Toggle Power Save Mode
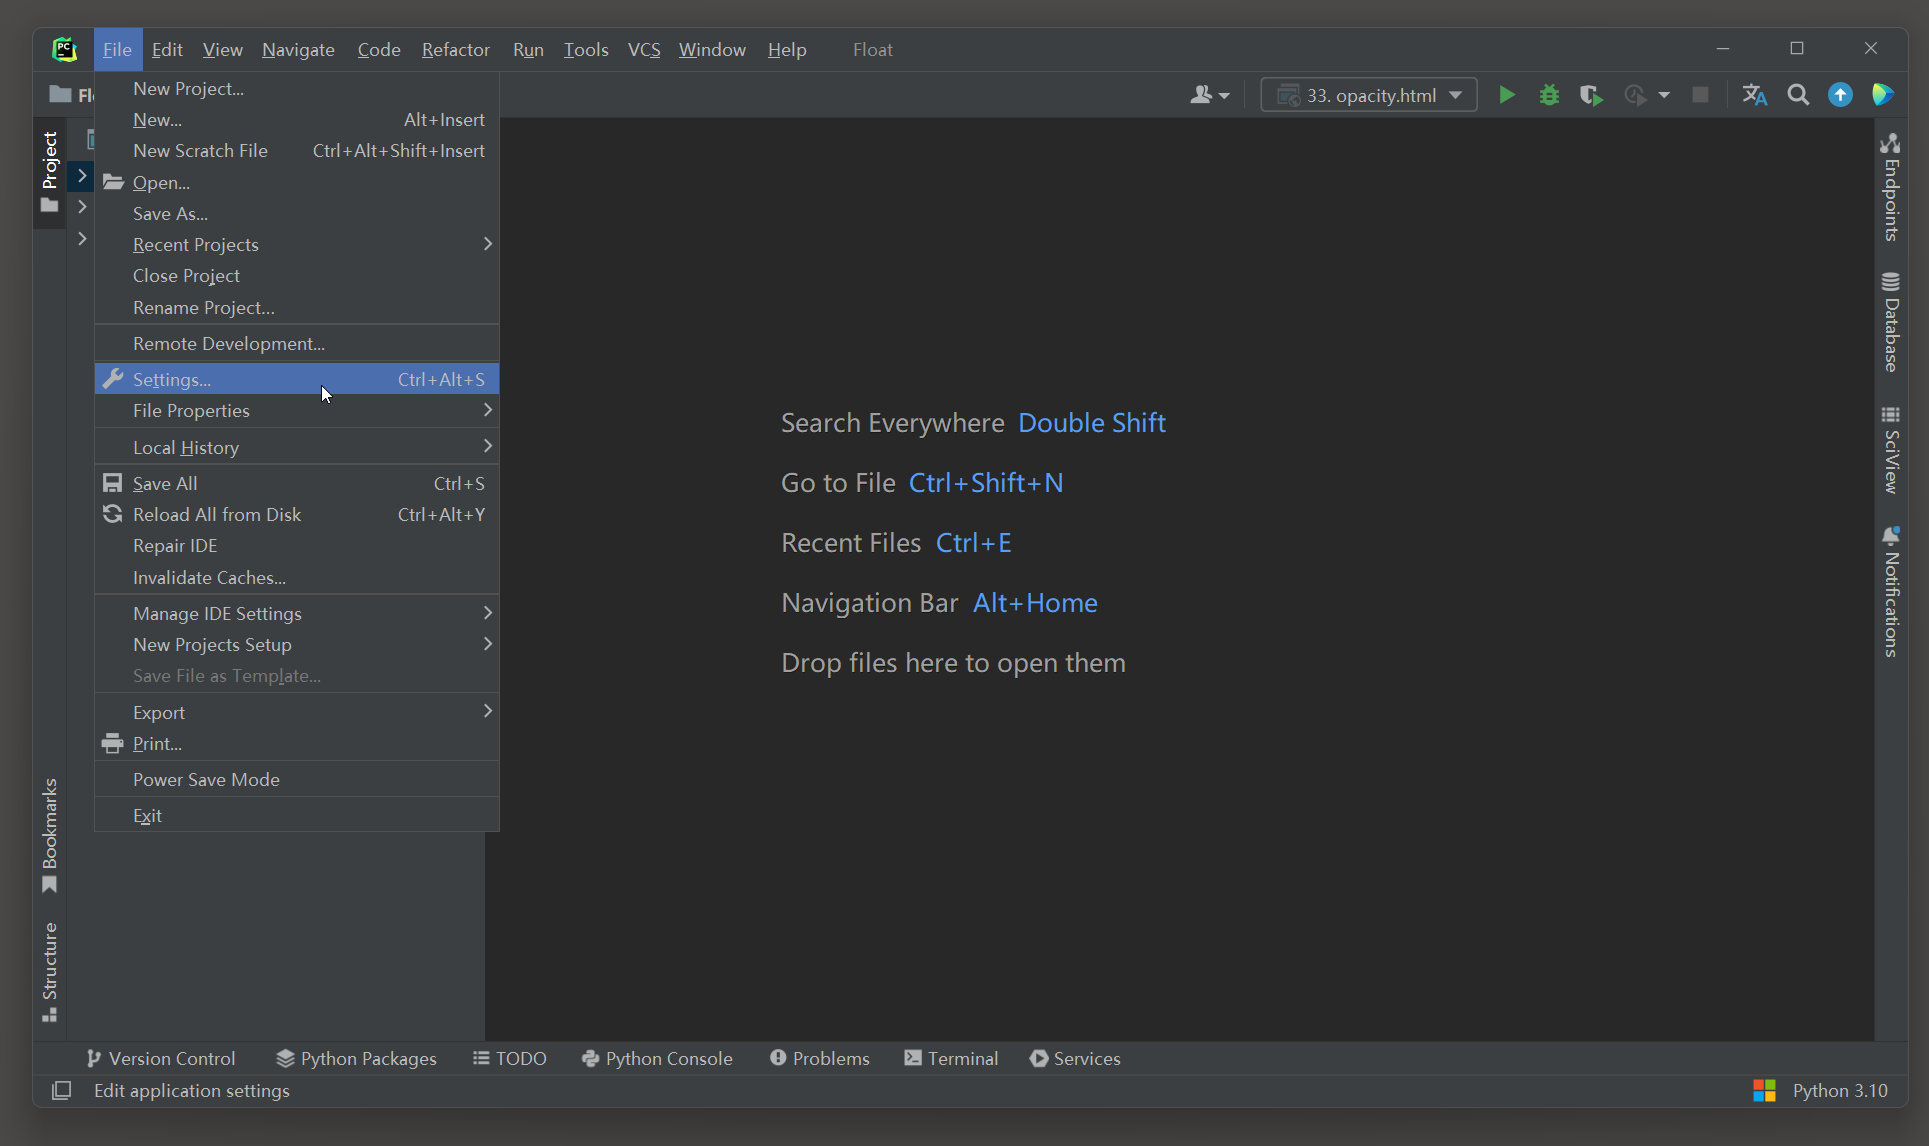Image resolution: width=1929 pixels, height=1146 pixels. coord(206,780)
